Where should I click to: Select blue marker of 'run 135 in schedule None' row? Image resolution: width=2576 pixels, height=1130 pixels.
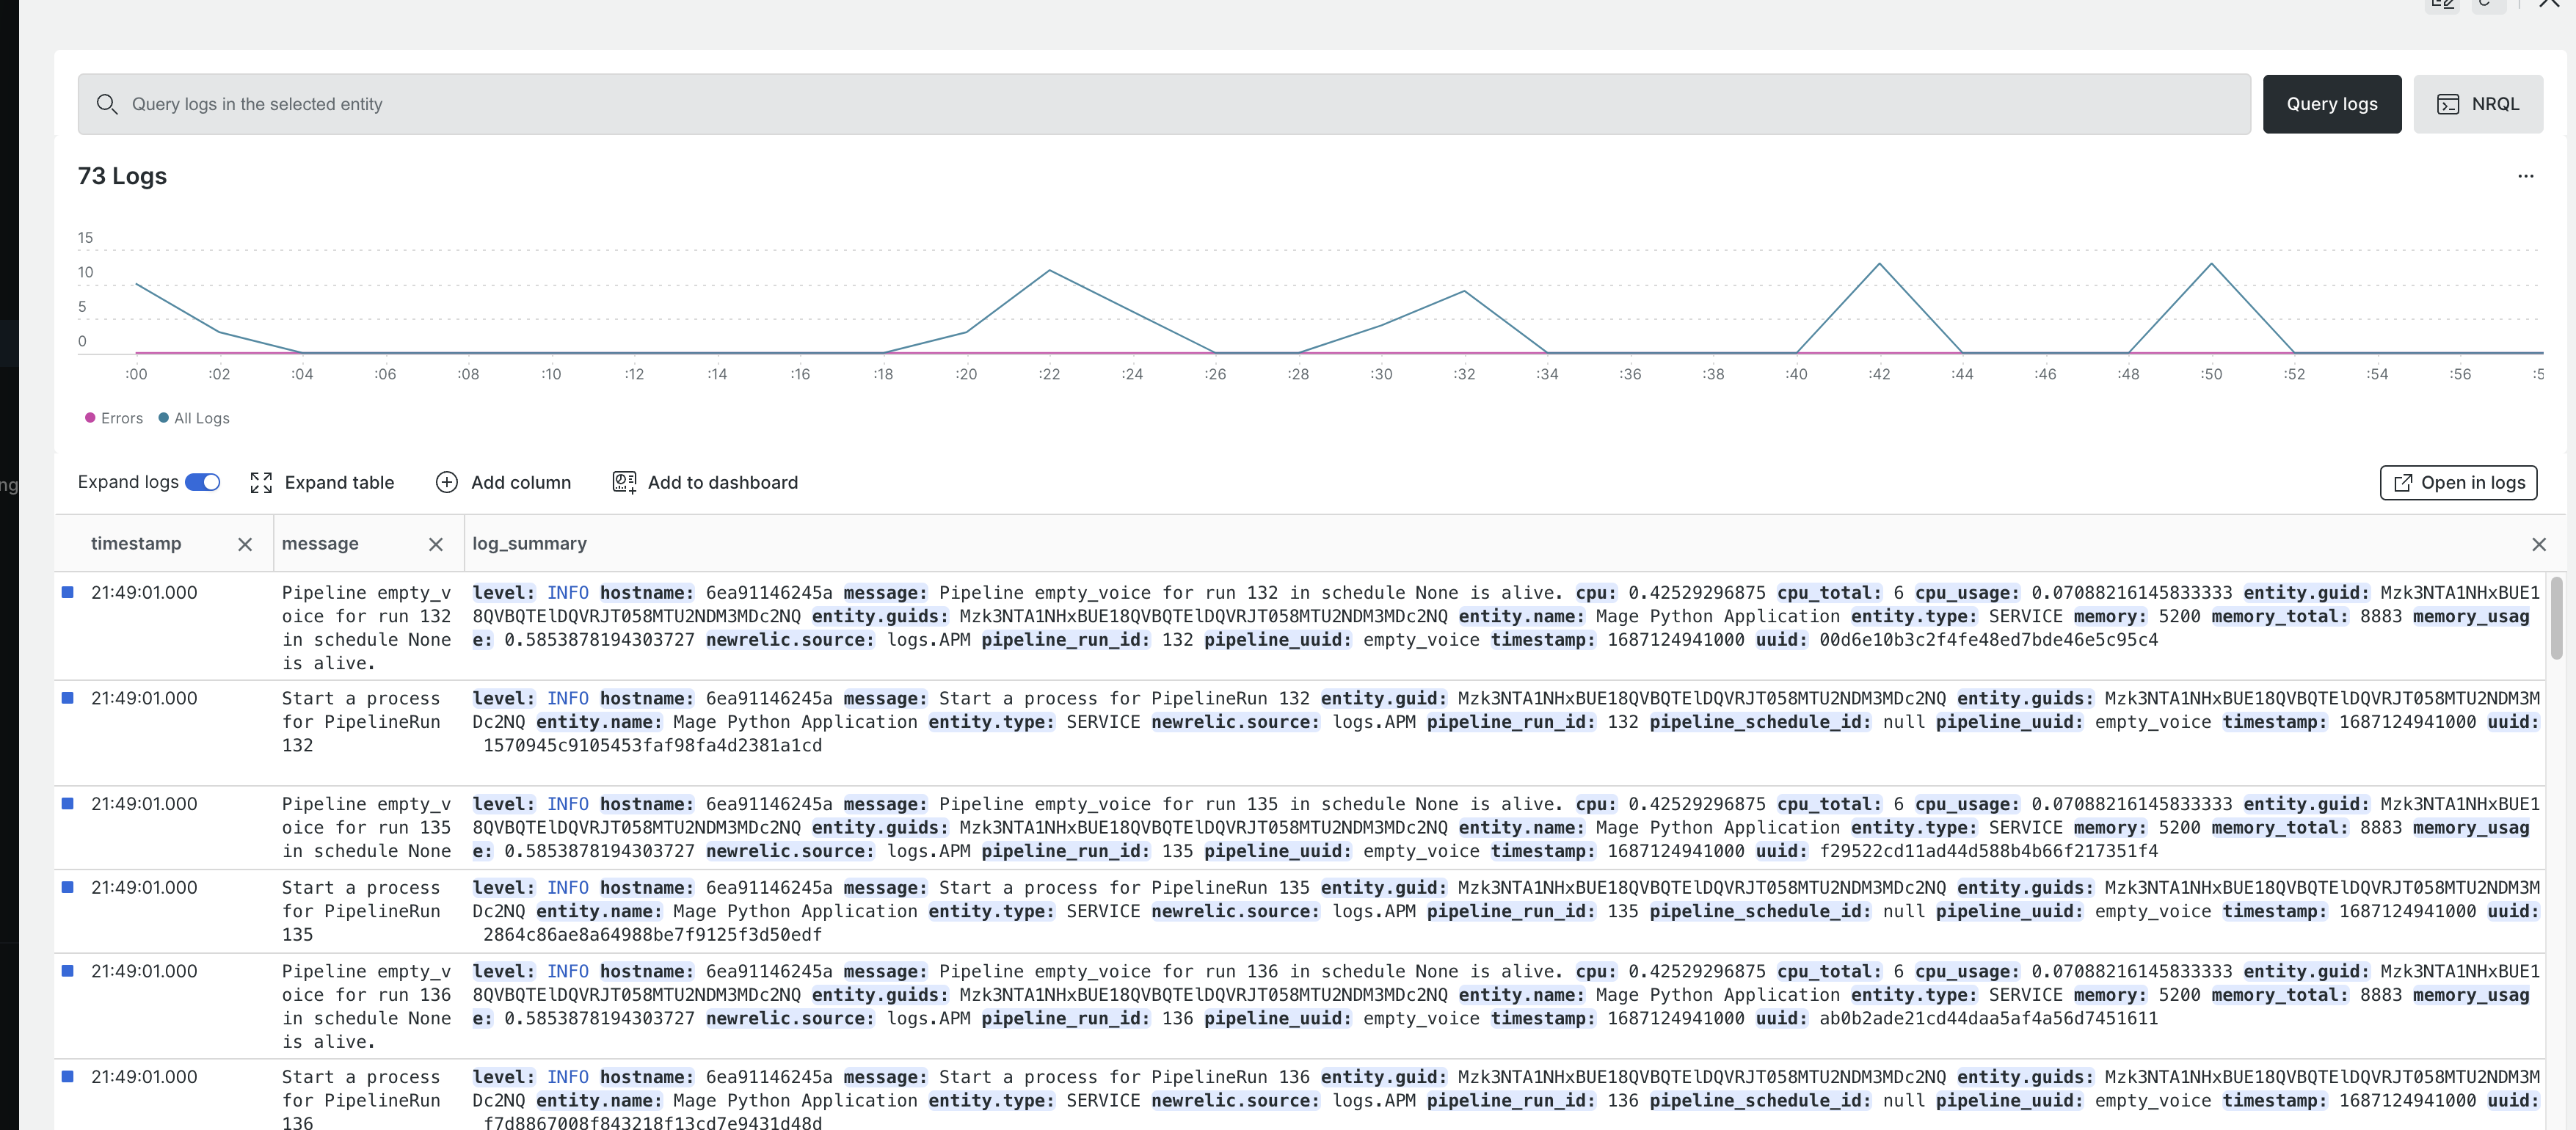click(68, 803)
